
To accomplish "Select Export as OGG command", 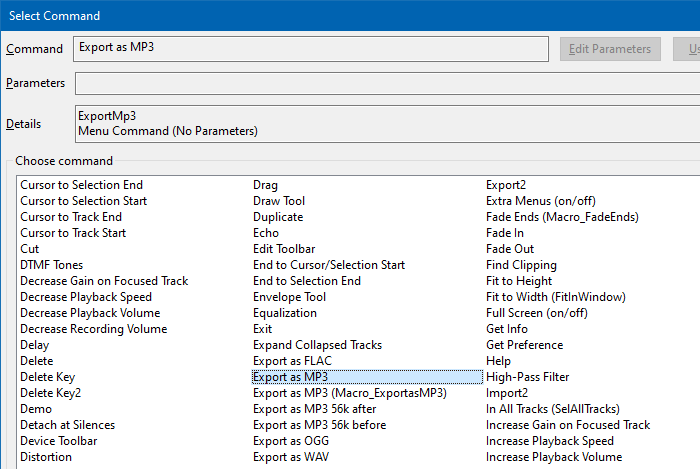I will pos(291,441).
